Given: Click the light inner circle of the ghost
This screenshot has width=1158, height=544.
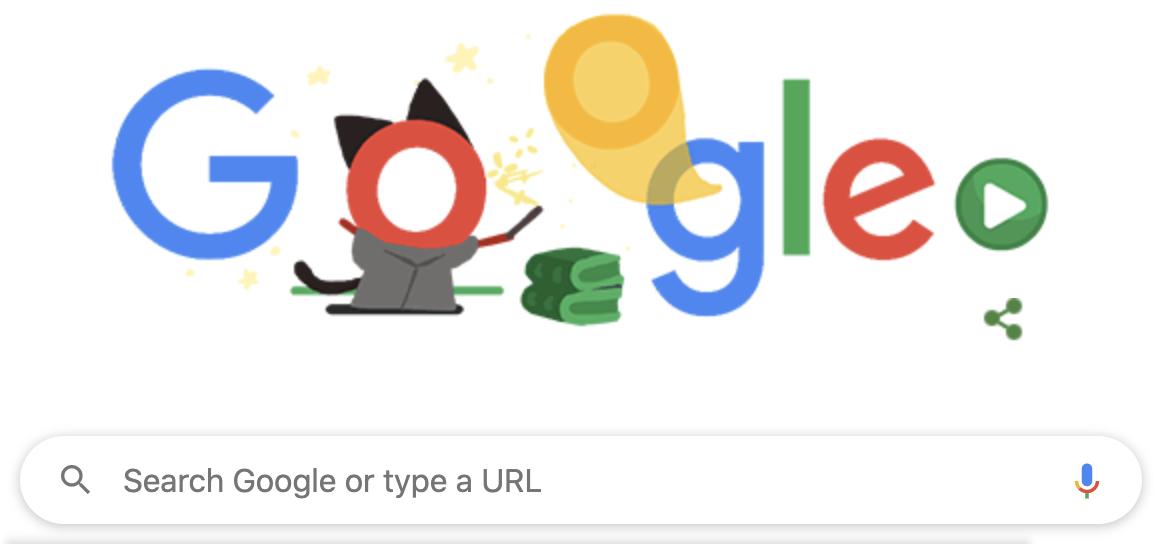Looking at the screenshot, I should (x=611, y=81).
